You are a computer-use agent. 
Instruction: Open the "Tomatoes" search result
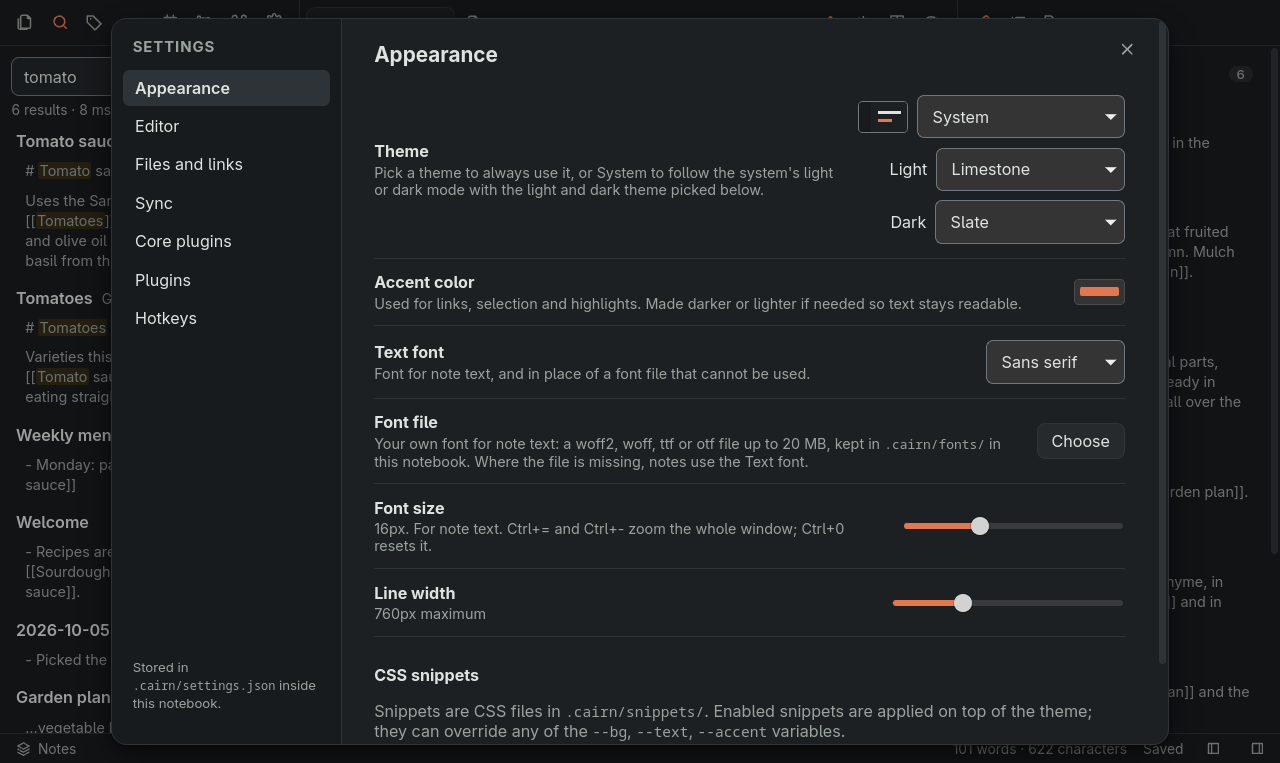tap(54, 298)
